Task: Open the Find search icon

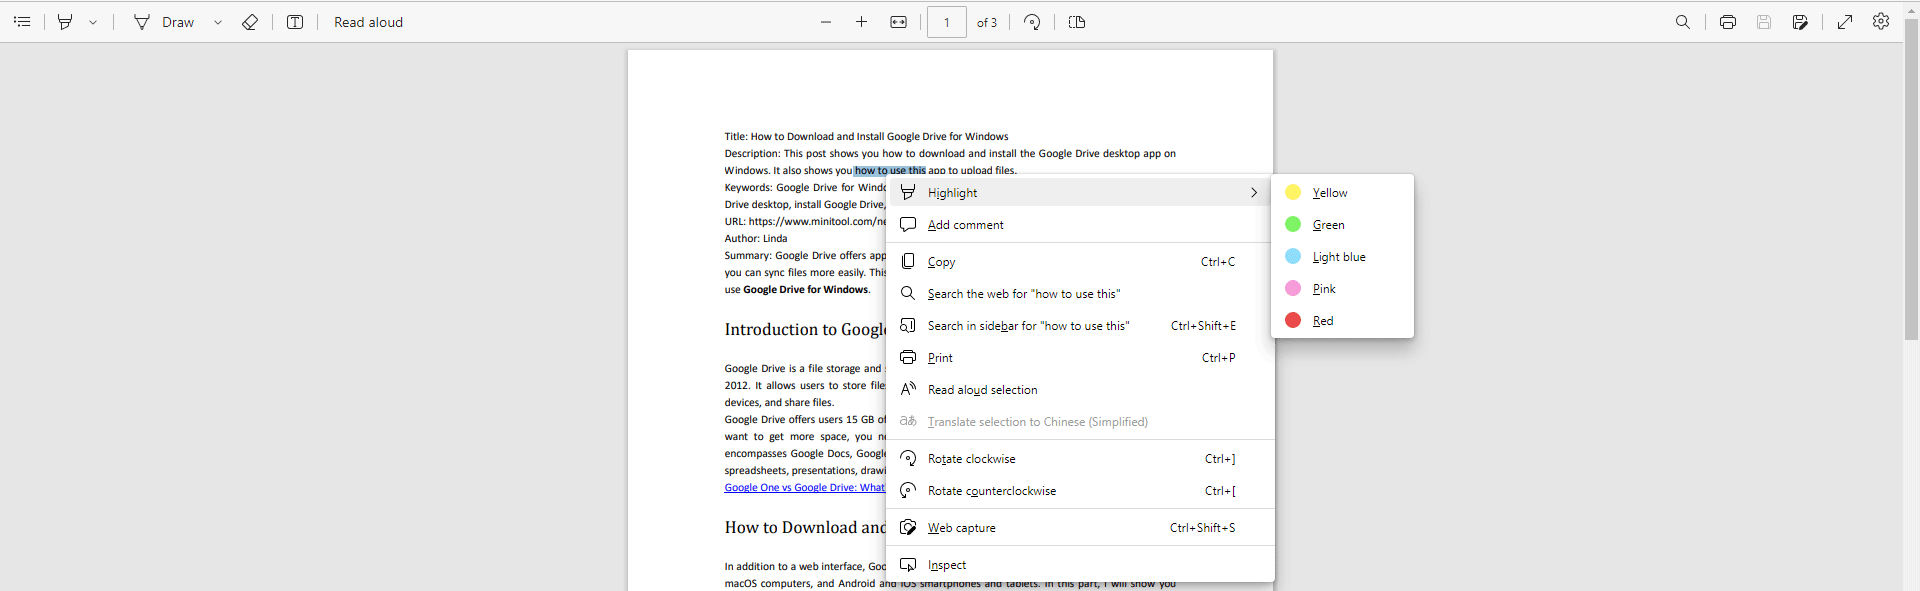Action: tap(1683, 22)
